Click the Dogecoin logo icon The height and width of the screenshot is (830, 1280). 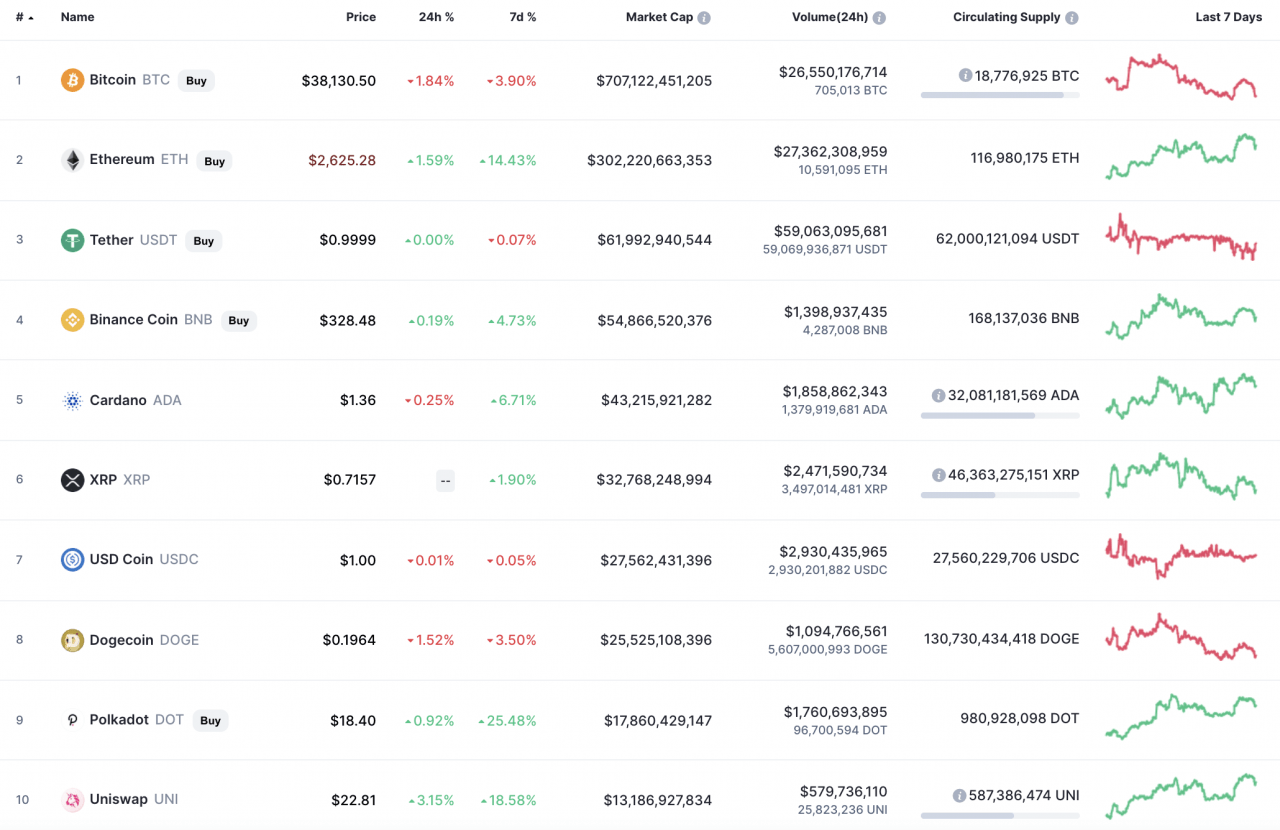click(x=72, y=640)
